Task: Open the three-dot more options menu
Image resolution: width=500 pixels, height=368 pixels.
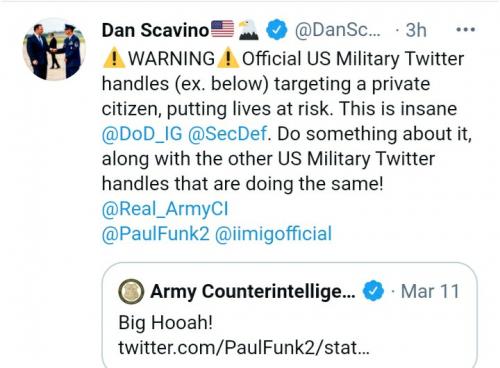Action: [x=465, y=30]
